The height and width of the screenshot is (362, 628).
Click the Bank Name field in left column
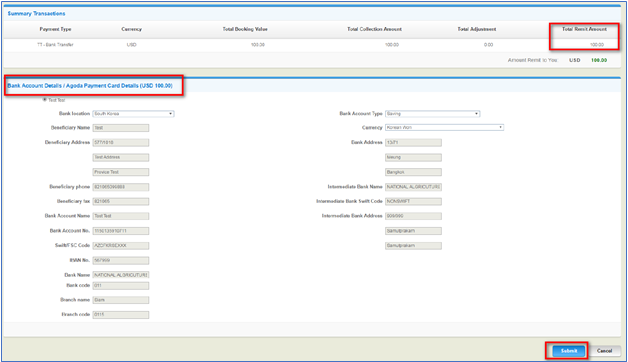tap(121, 275)
